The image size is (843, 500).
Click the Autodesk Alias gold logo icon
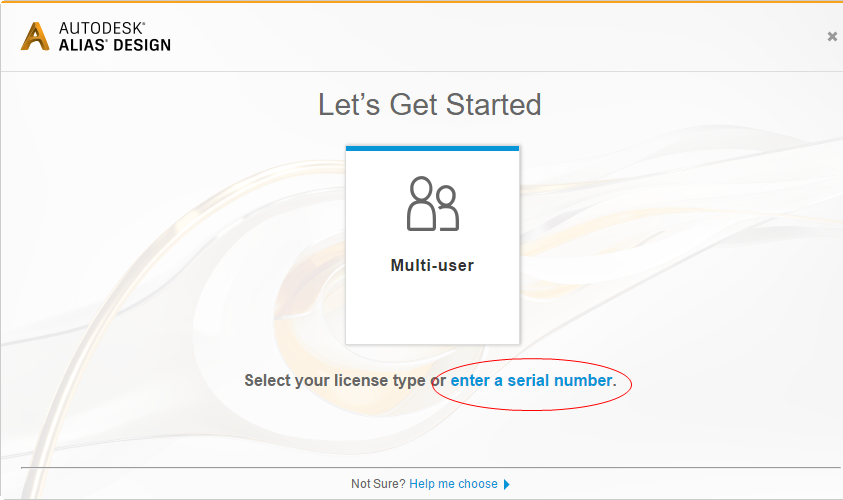click(35, 36)
